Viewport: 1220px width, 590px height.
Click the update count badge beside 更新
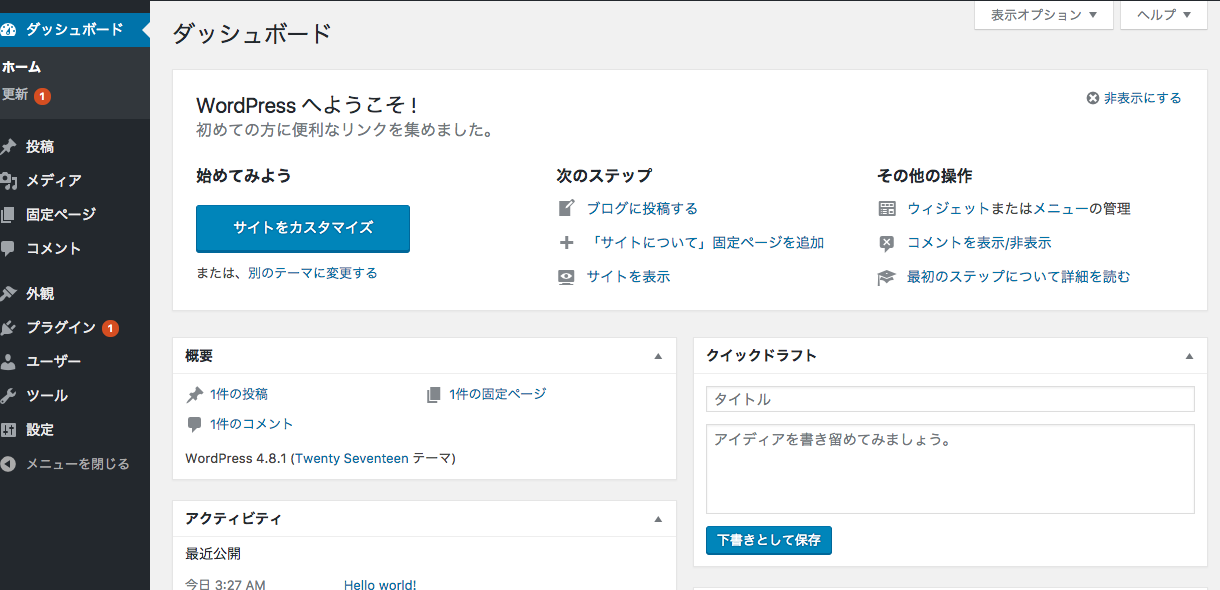42,96
